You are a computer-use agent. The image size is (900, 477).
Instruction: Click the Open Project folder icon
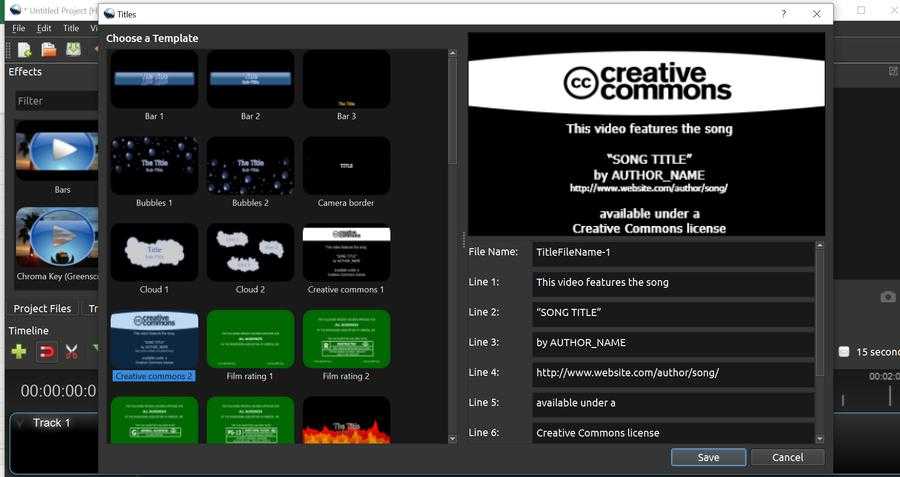click(48, 49)
